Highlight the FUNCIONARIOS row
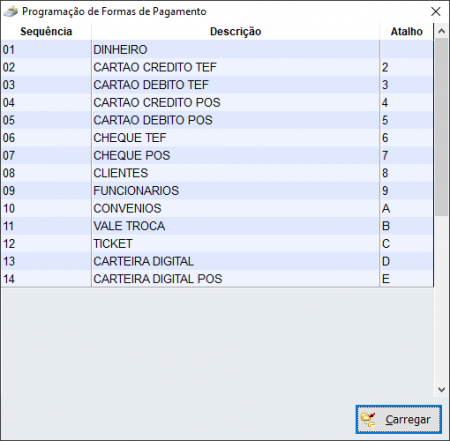Screen dimensions: 450x441 point(217,191)
